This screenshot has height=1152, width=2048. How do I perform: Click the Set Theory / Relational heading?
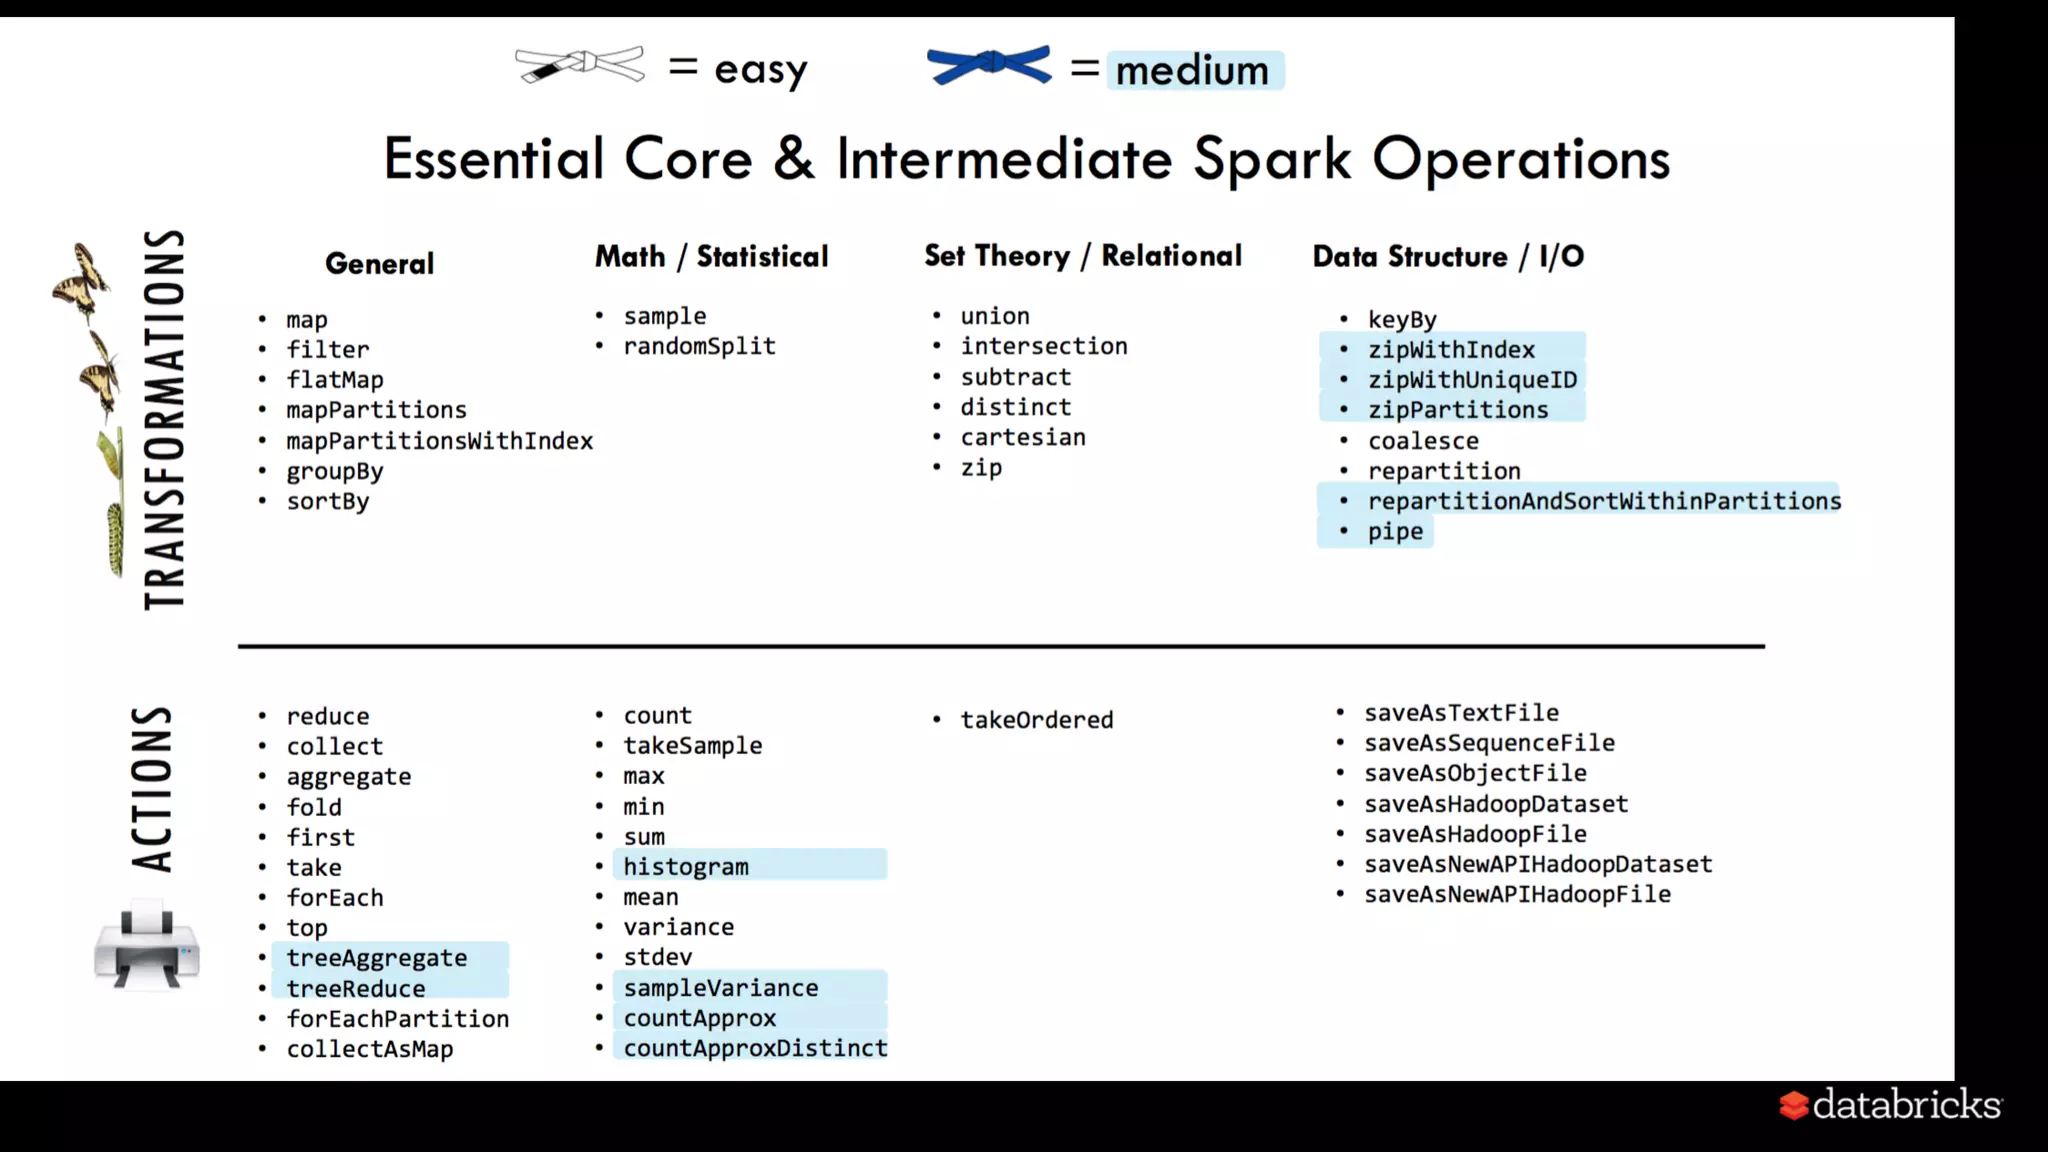point(1082,256)
